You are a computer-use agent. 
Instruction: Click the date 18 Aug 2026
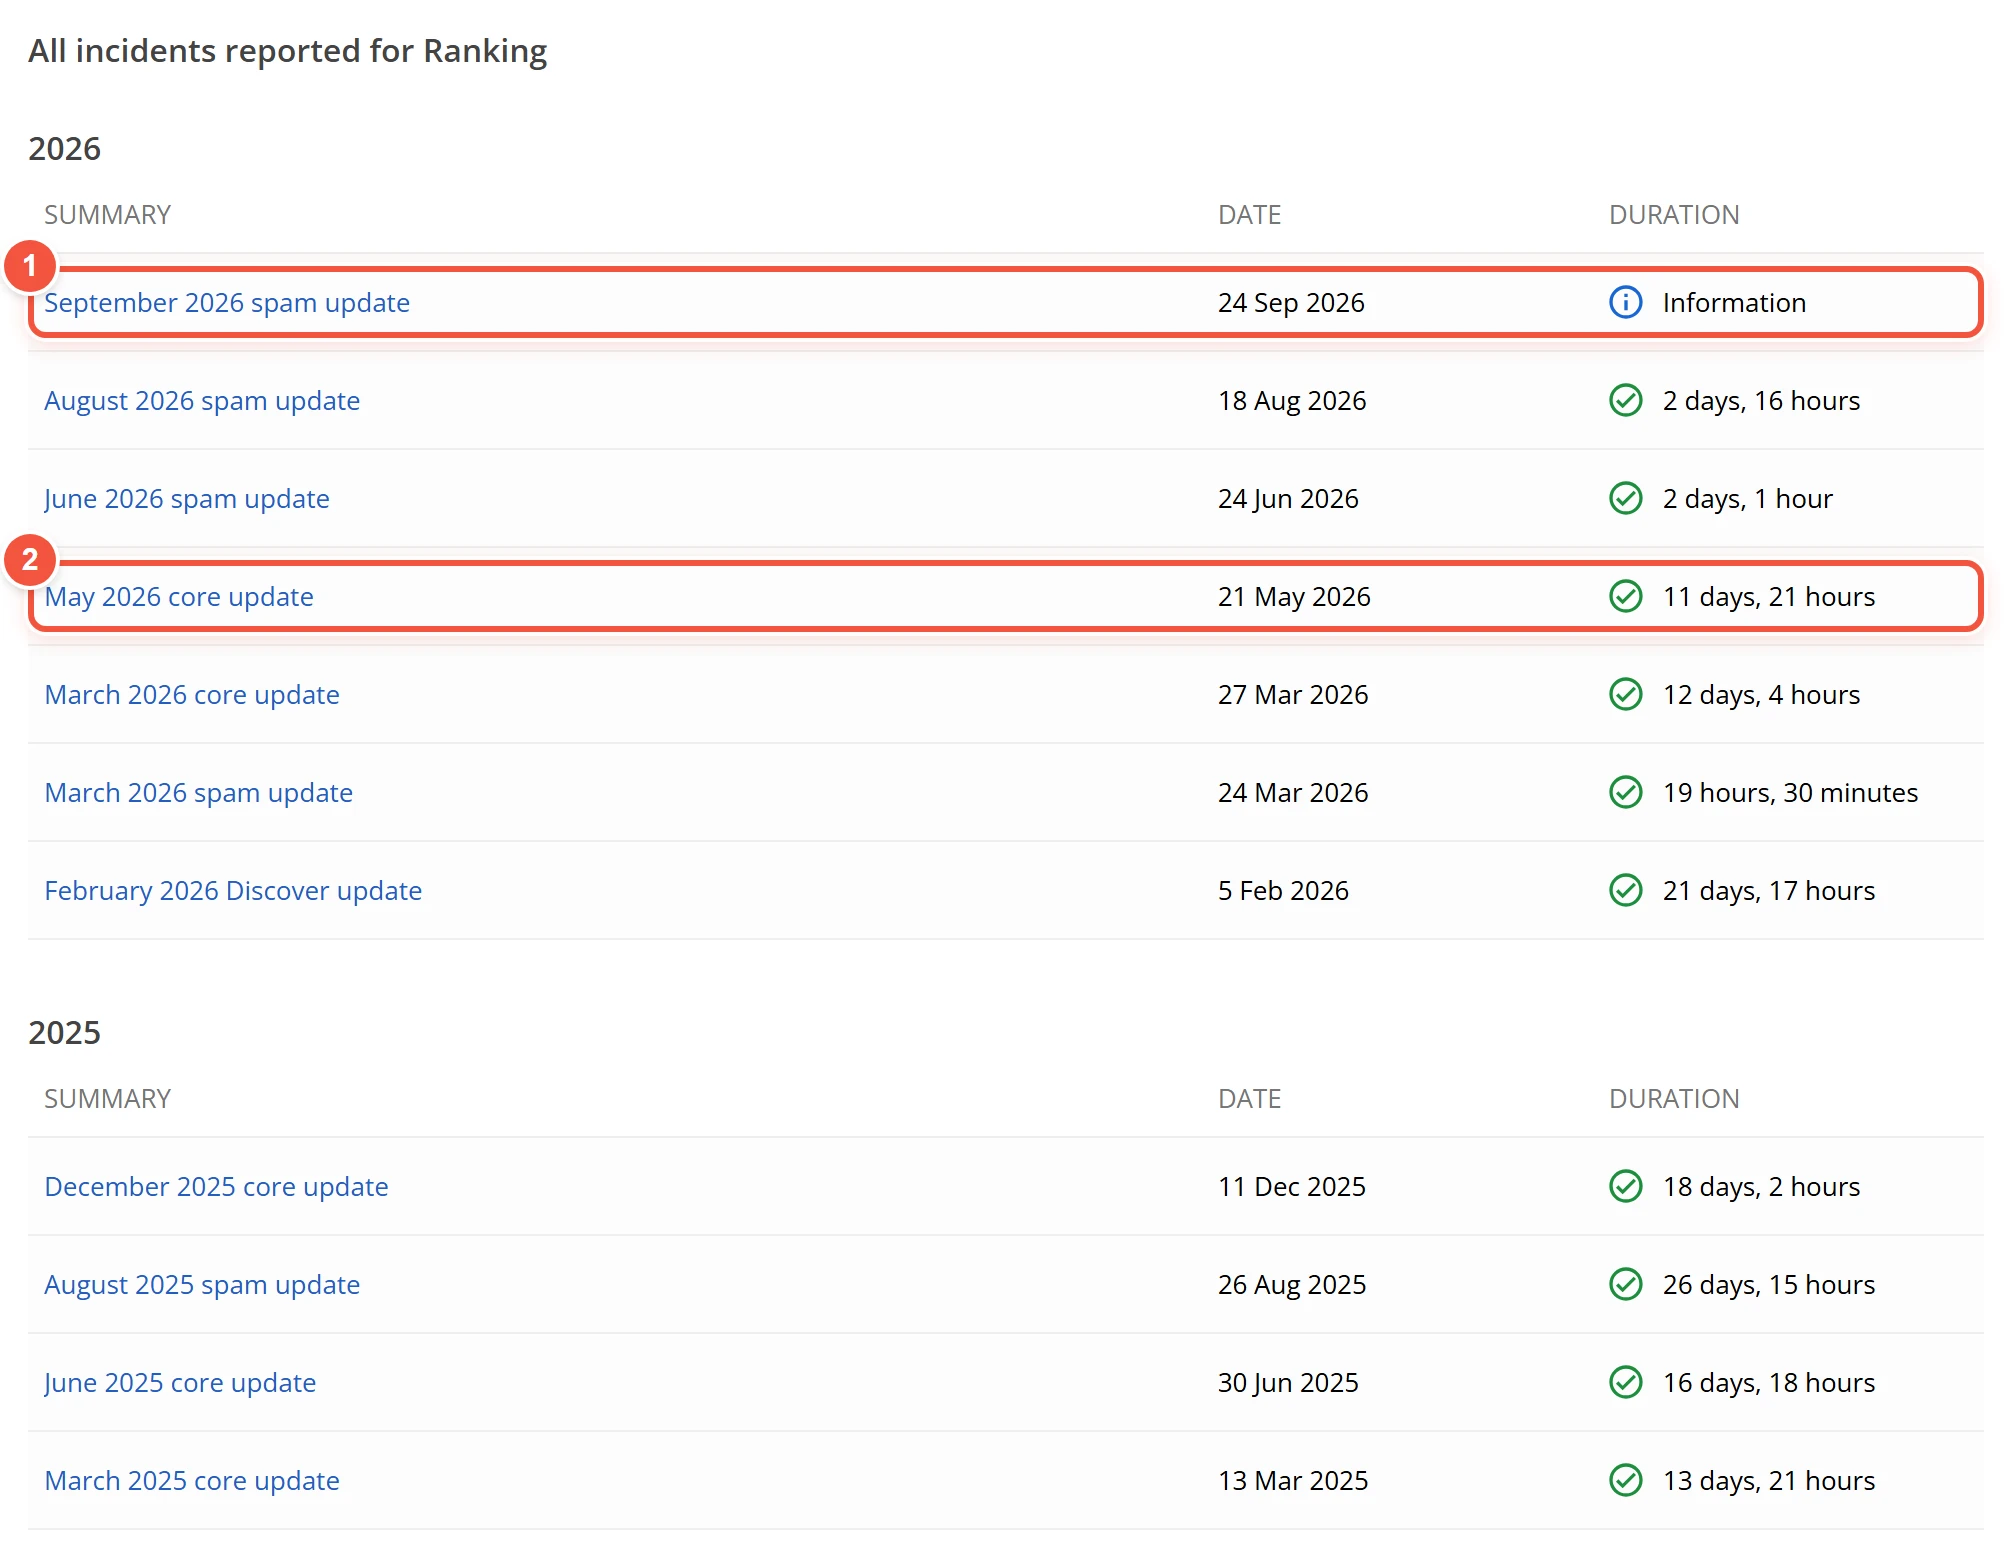pos(1292,401)
